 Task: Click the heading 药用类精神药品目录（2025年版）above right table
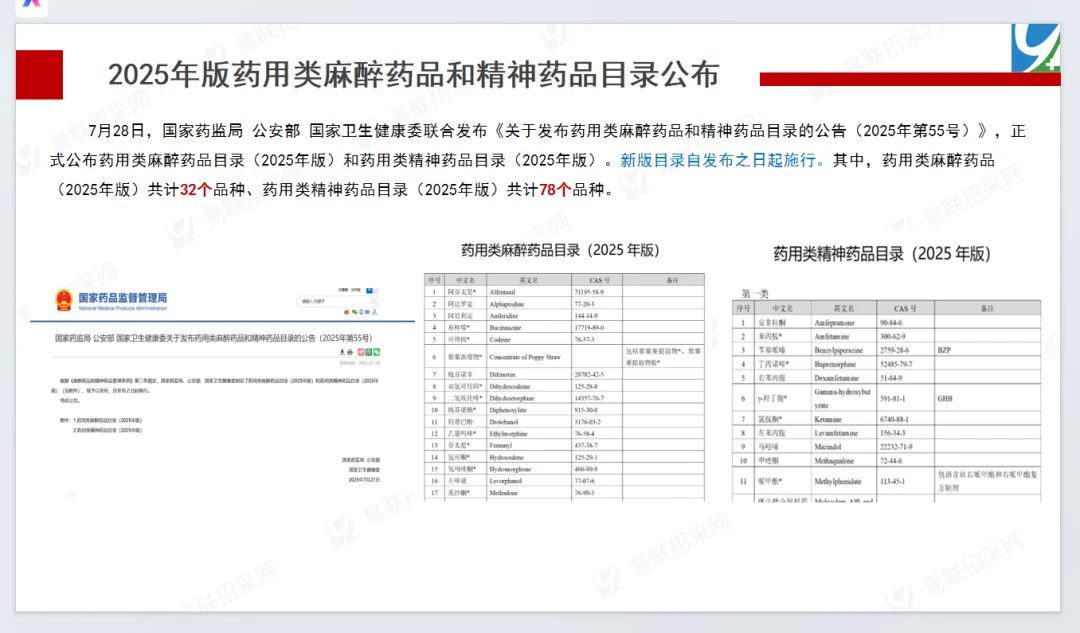[x=882, y=254]
